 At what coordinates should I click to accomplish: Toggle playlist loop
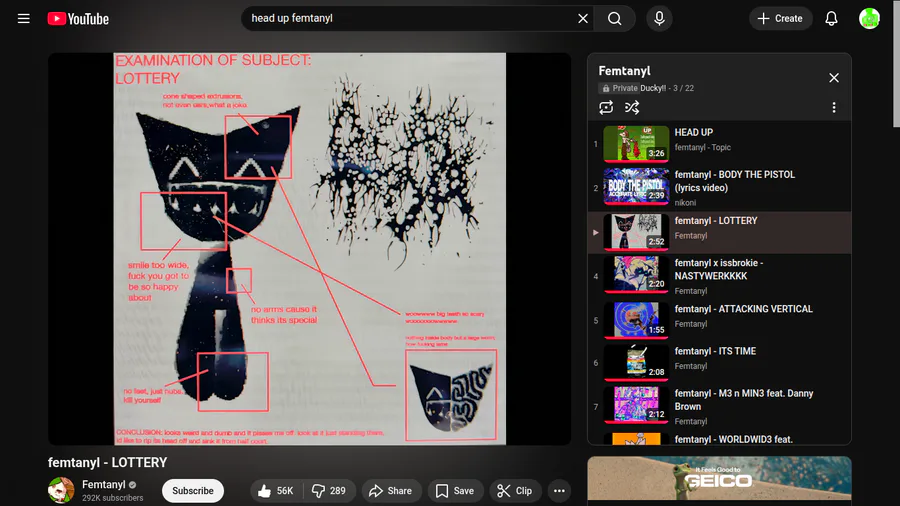[606, 107]
